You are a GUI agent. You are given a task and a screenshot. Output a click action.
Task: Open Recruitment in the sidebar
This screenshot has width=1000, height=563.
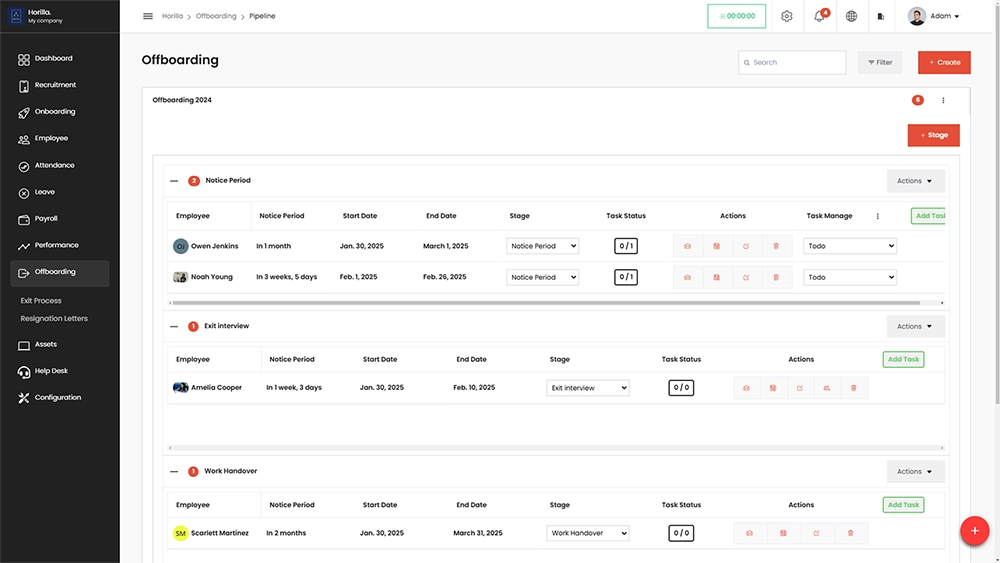pos(55,85)
